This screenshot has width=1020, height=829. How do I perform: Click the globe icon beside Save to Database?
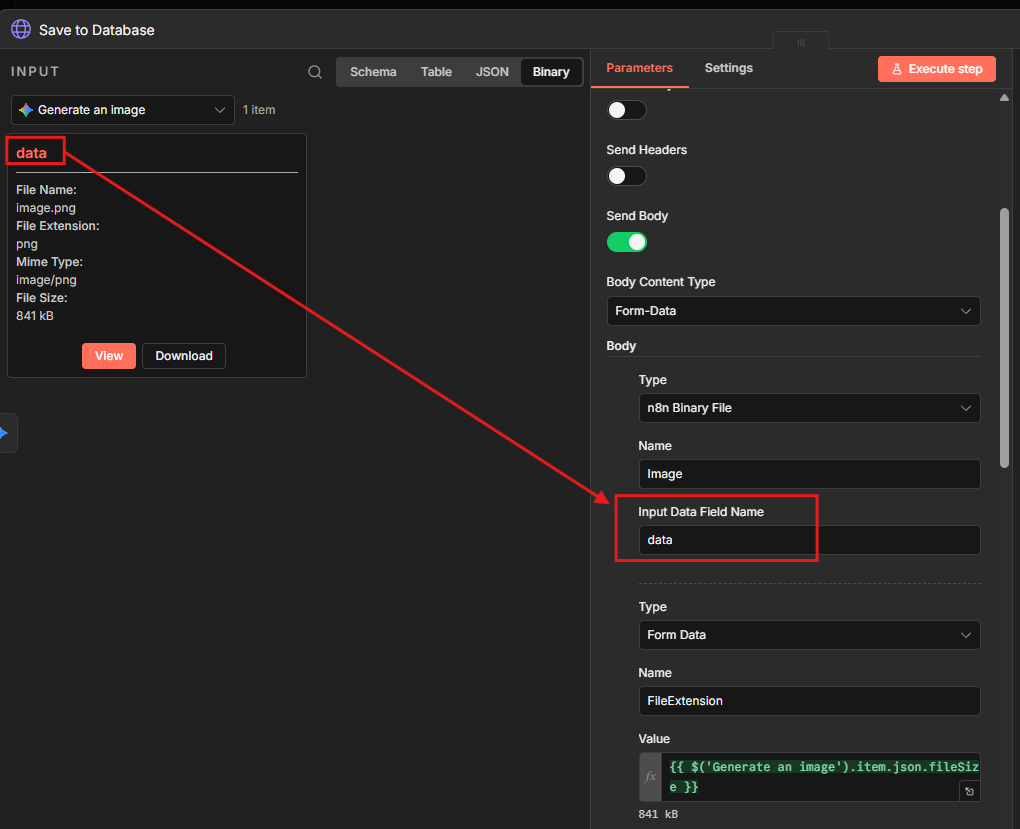(21, 30)
